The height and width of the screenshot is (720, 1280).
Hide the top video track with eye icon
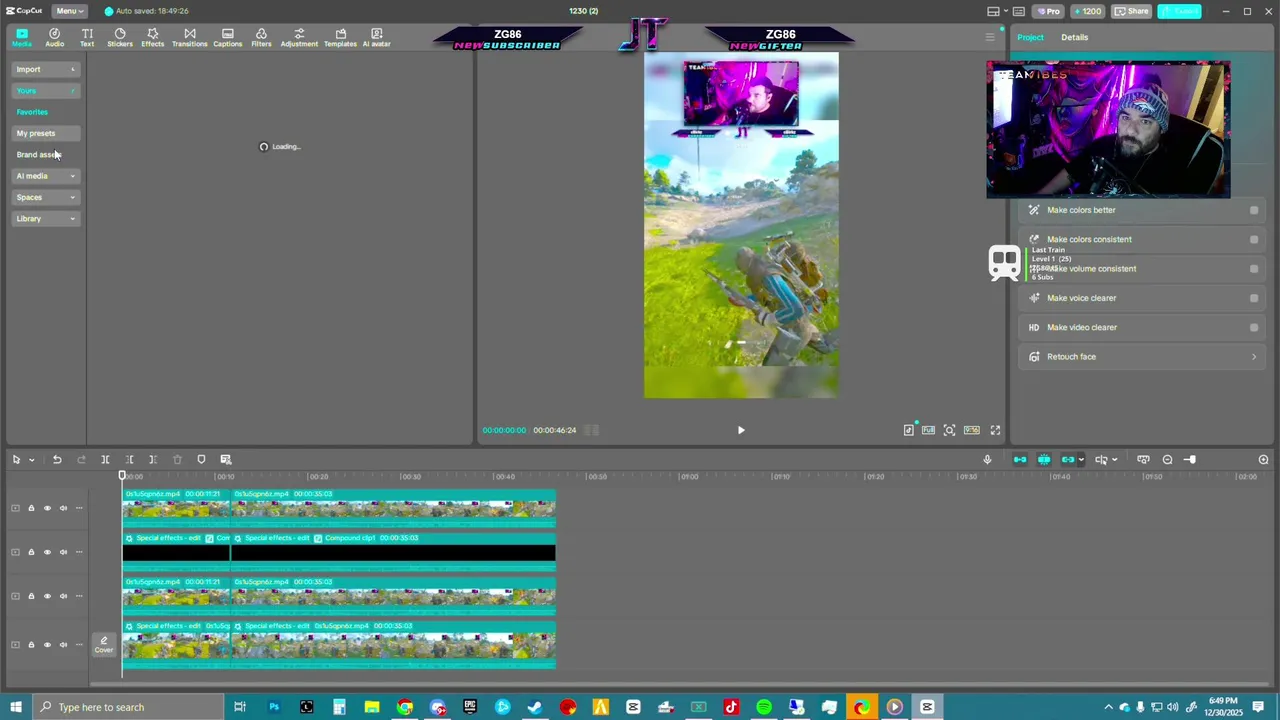tap(47, 508)
